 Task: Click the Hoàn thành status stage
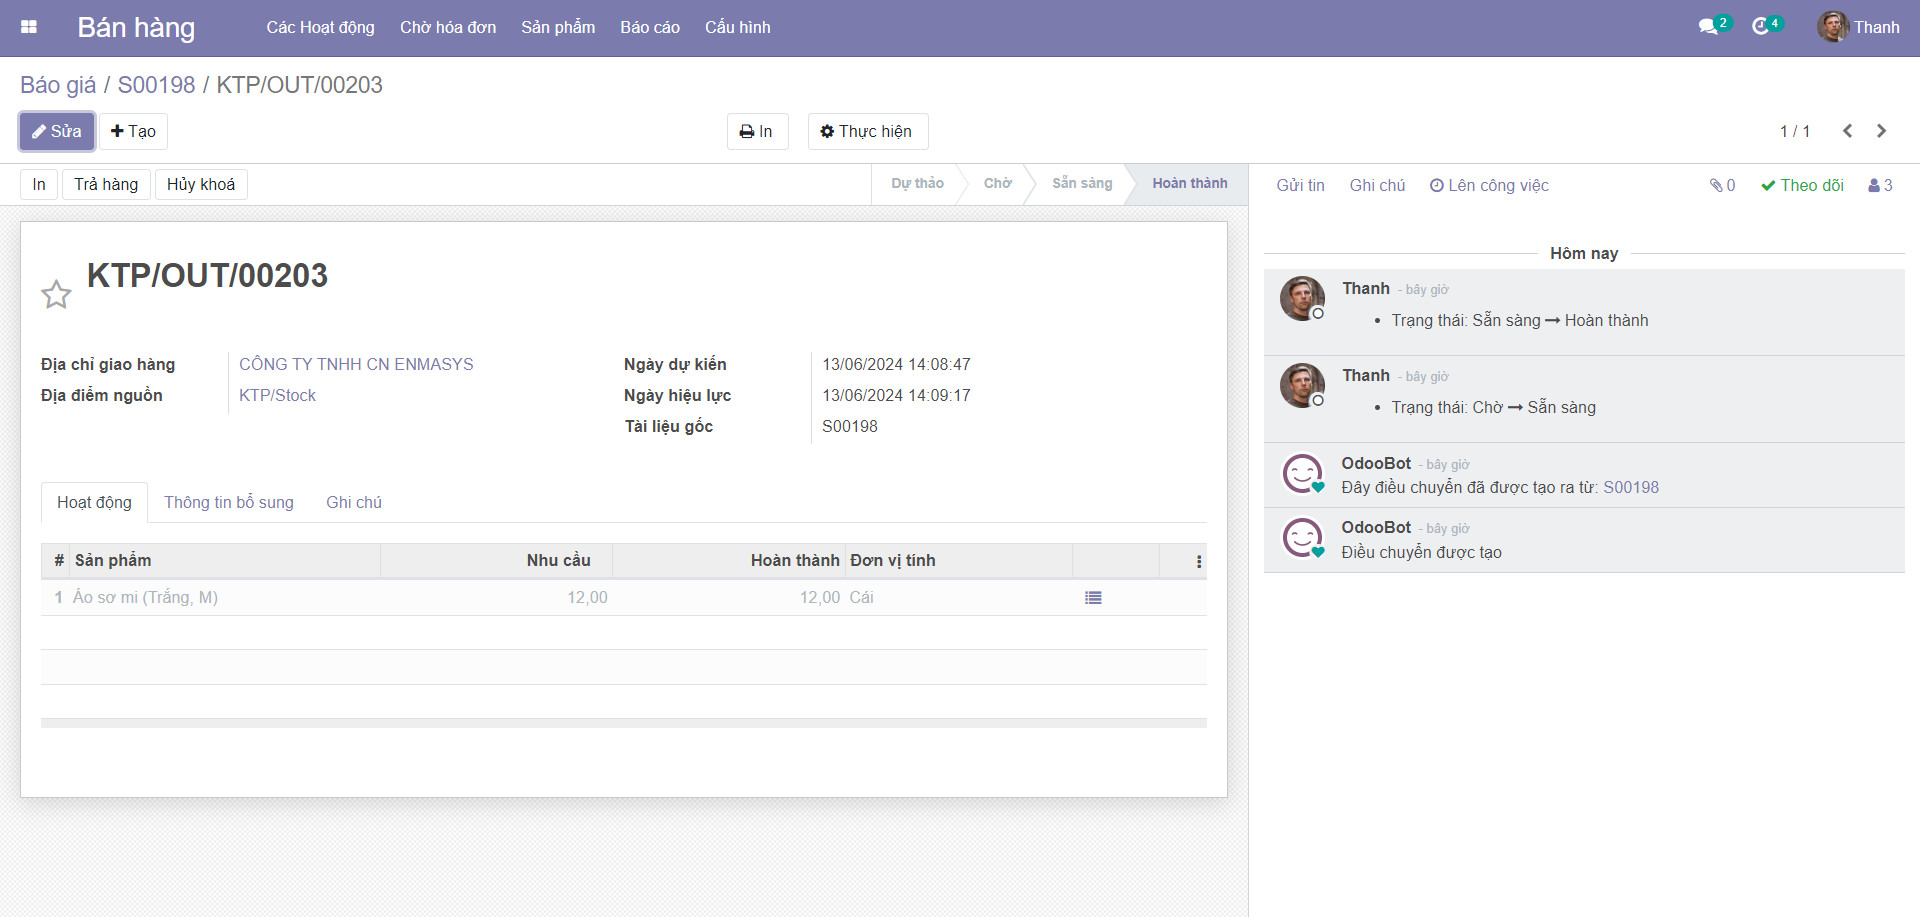[x=1189, y=183]
